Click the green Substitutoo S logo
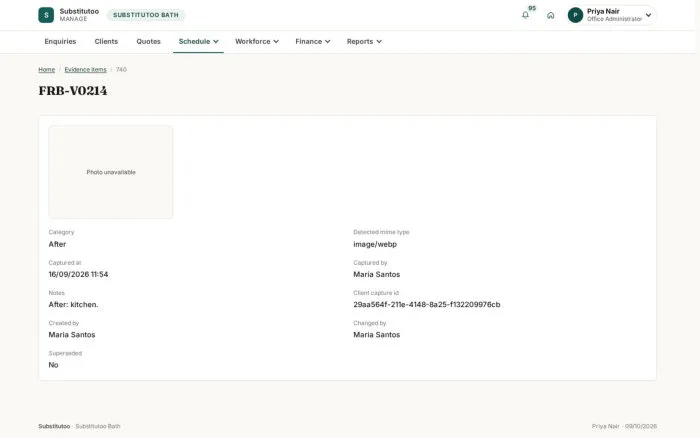 tap(46, 15)
